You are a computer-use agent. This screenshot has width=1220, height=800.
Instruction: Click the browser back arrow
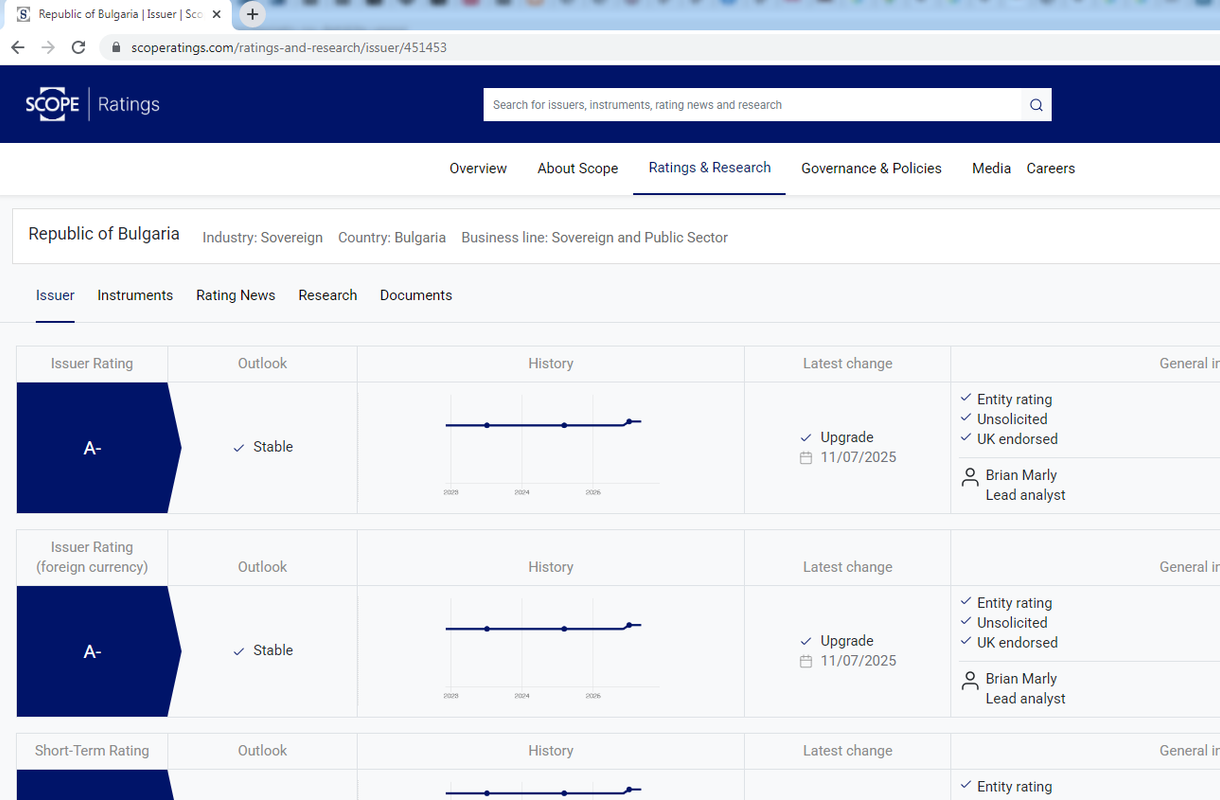(18, 47)
